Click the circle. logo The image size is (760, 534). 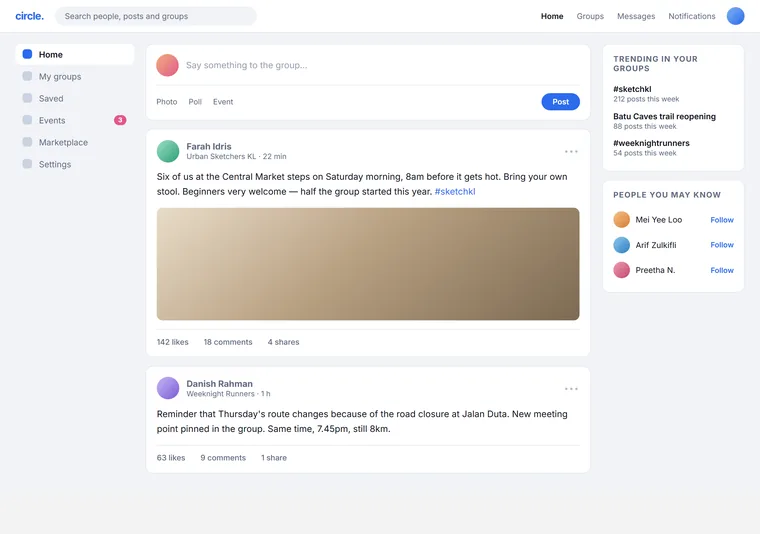(30, 16)
